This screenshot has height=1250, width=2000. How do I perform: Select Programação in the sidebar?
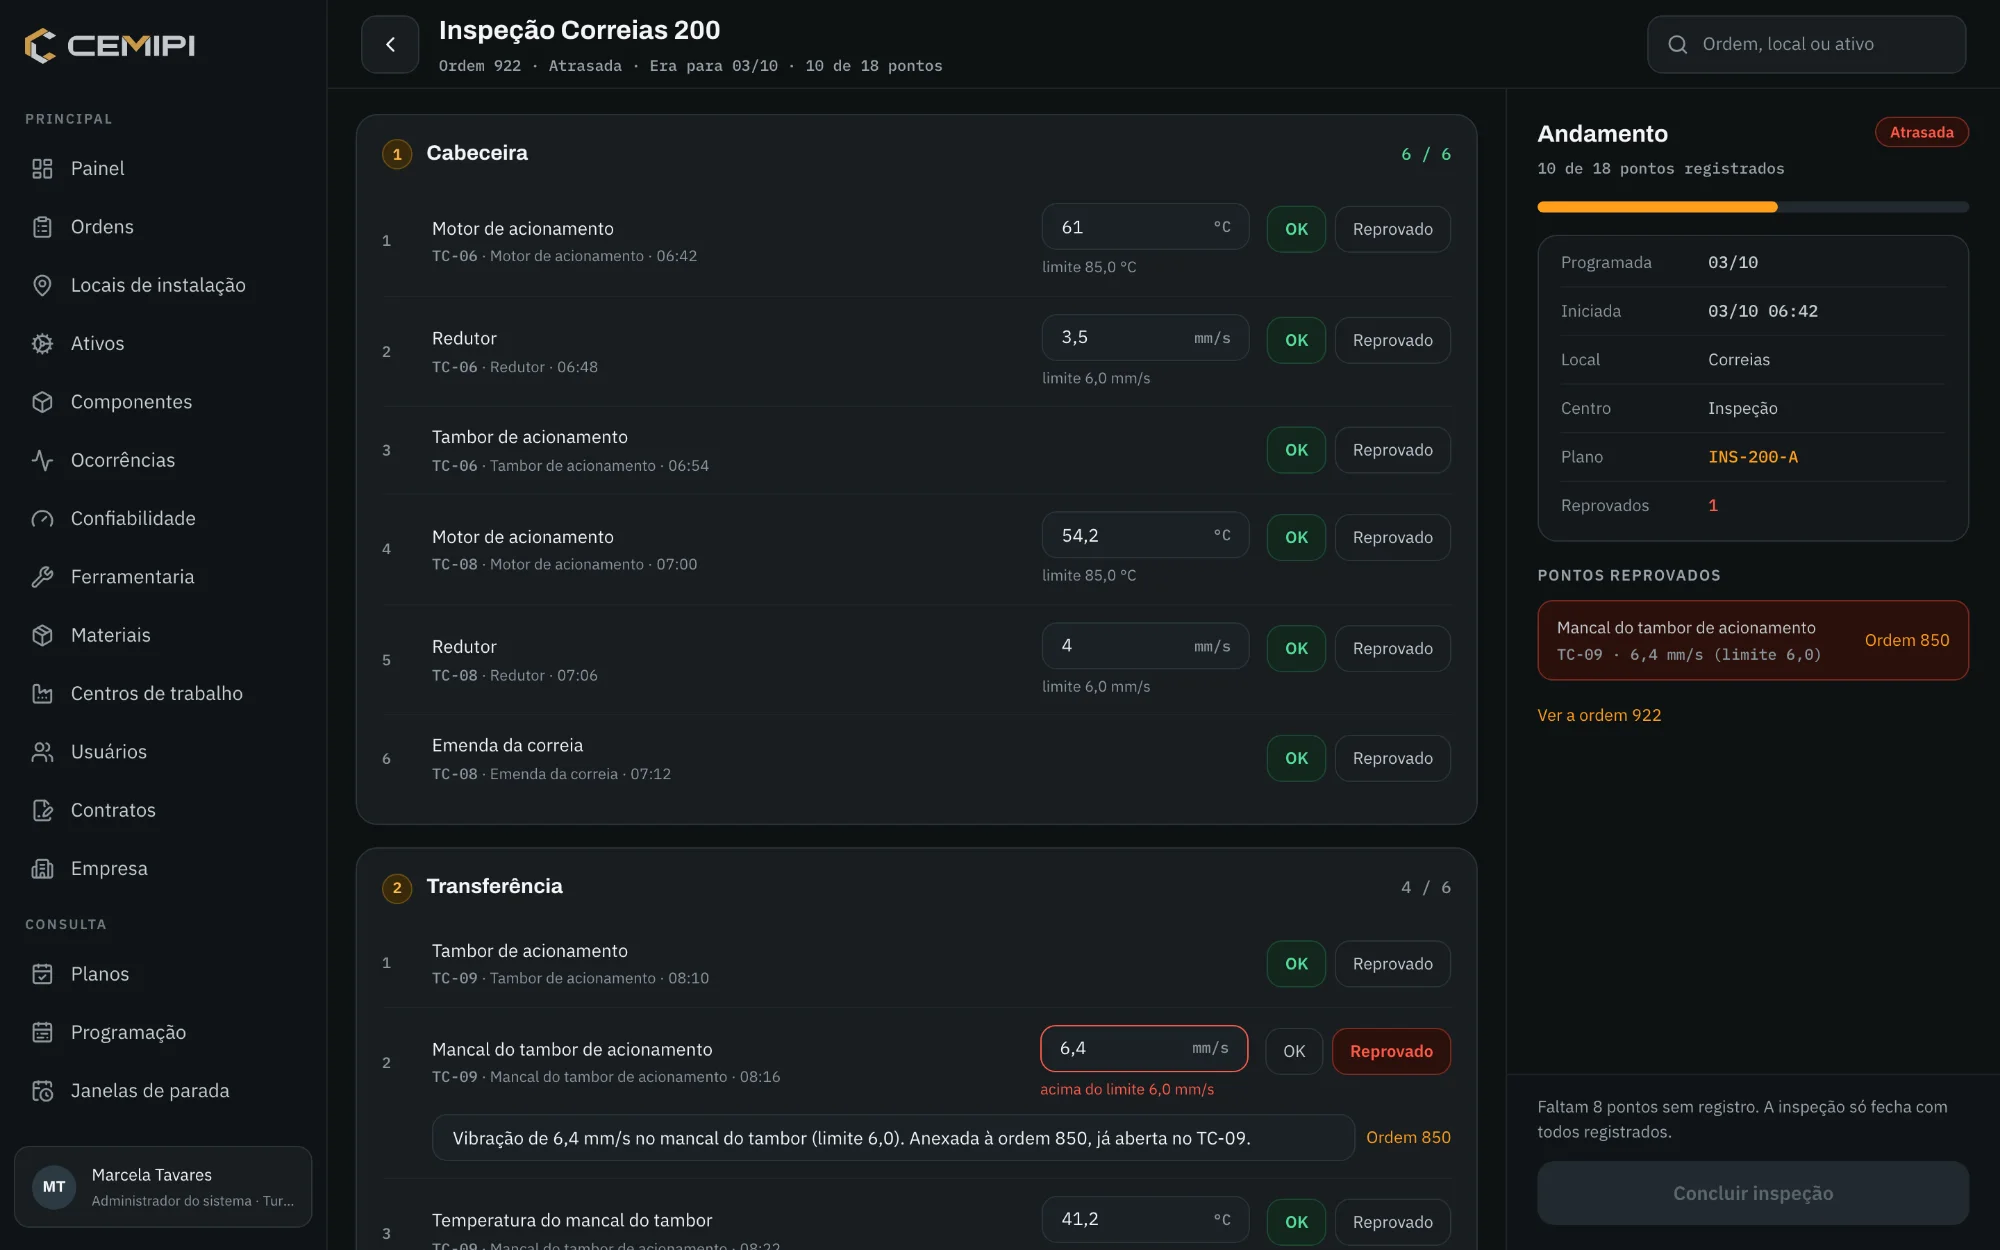[x=163, y=1032]
